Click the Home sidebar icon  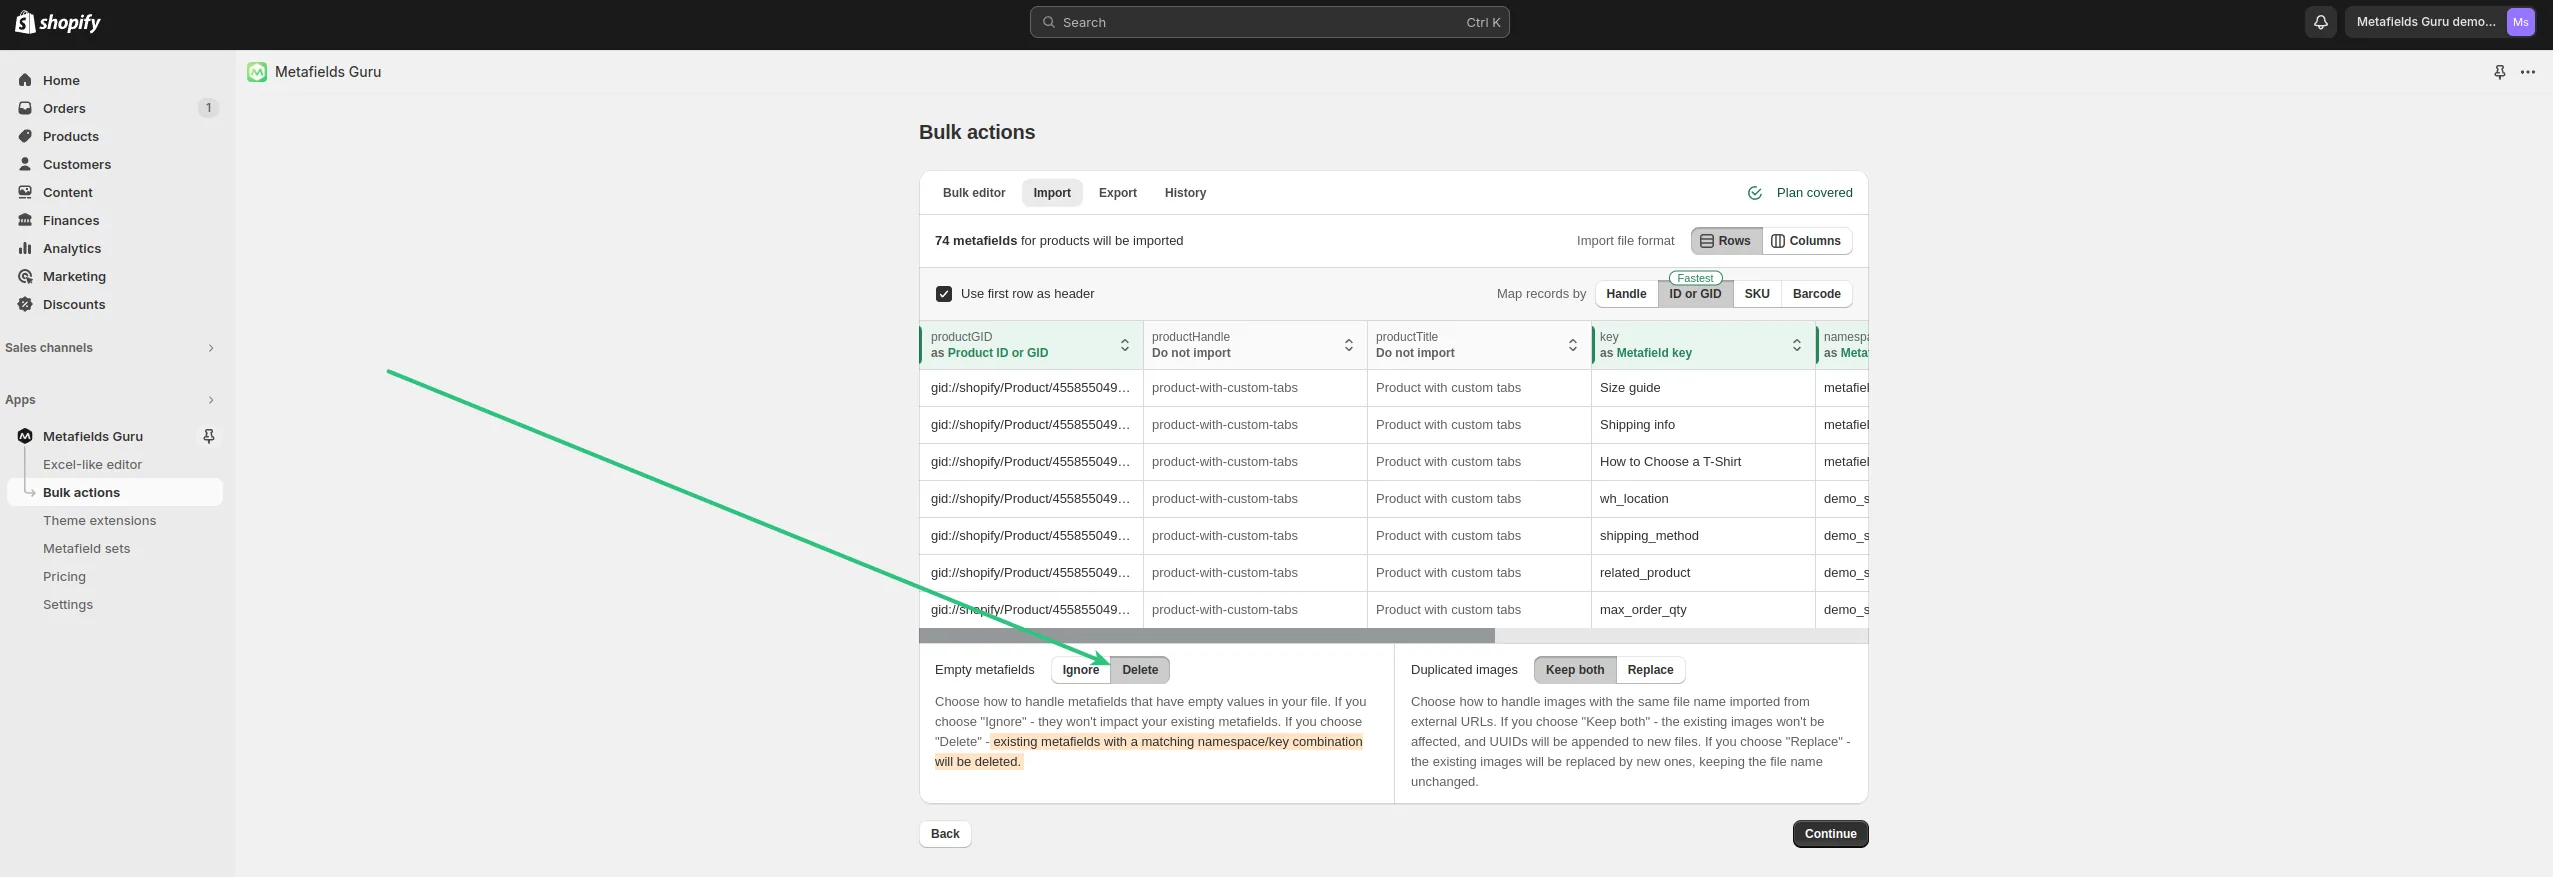pyautogui.click(x=25, y=80)
